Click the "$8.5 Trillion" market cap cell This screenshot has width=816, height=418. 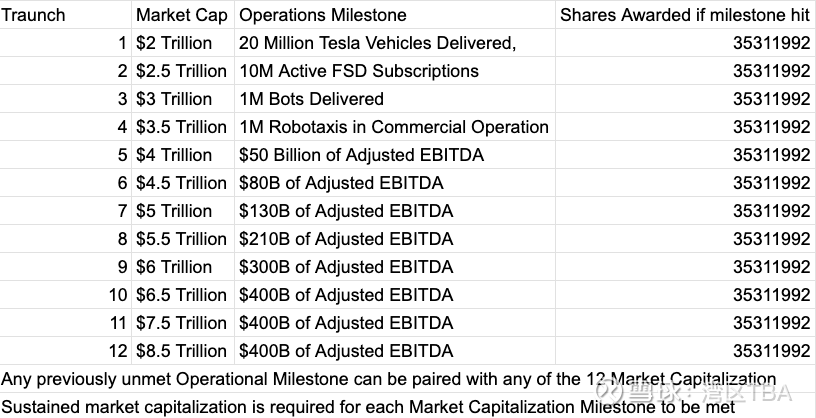click(181, 351)
